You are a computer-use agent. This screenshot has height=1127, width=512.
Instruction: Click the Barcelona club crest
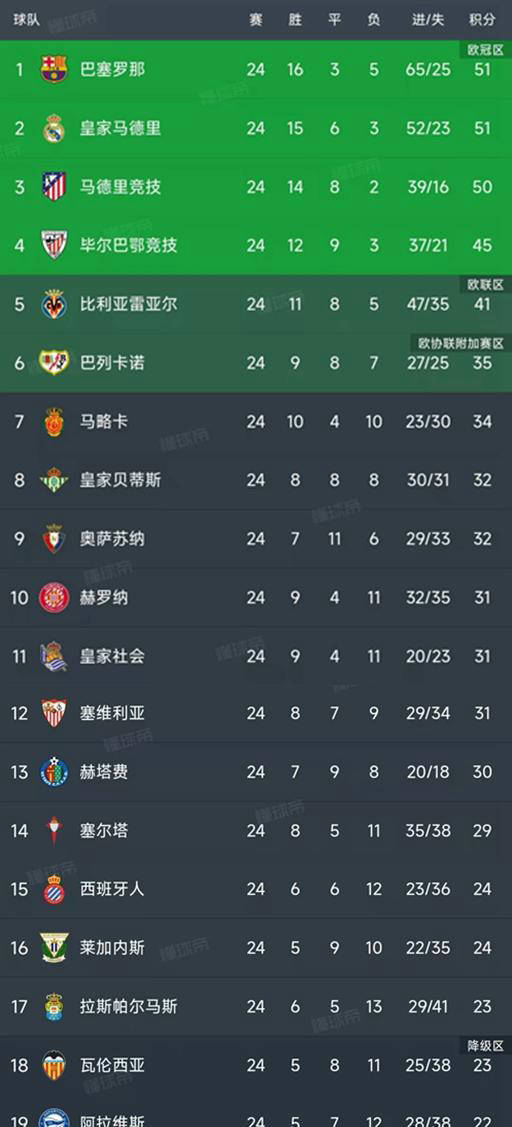(54, 70)
